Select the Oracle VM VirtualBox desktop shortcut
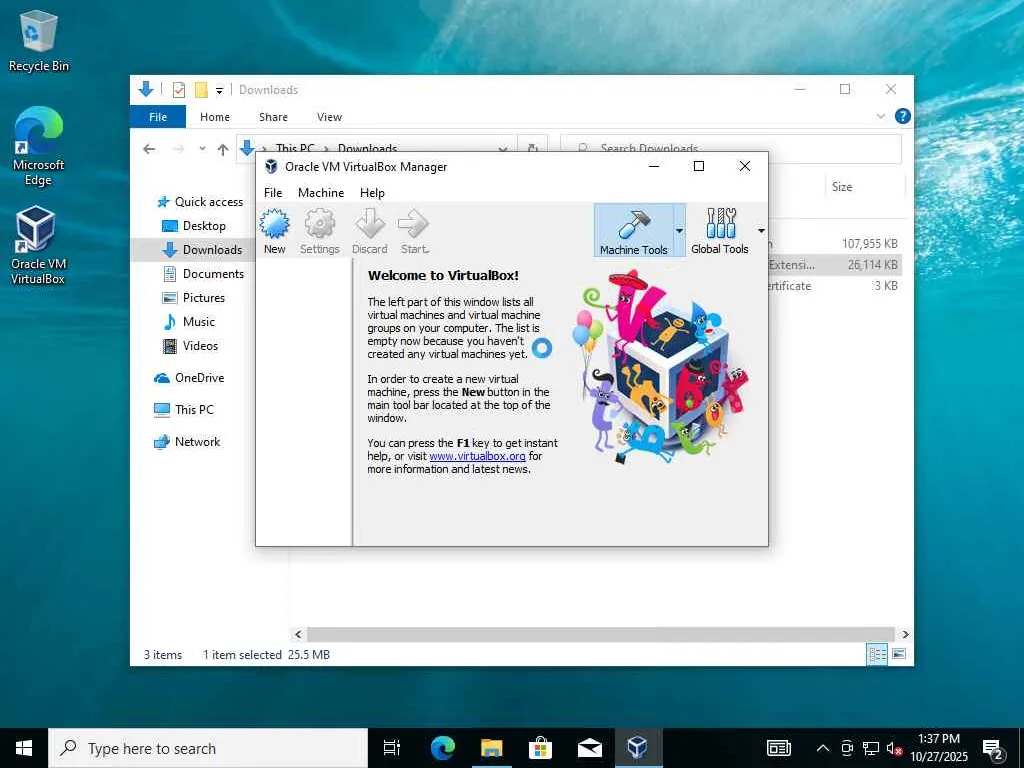The width and height of the screenshot is (1024, 768). (x=37, y=246)
